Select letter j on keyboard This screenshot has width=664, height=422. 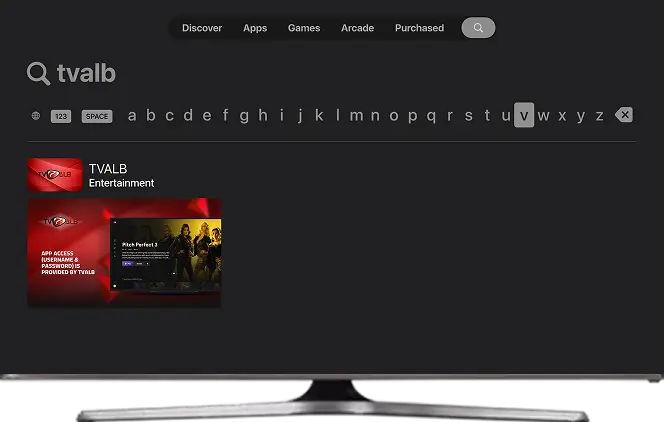coord(300,116)
